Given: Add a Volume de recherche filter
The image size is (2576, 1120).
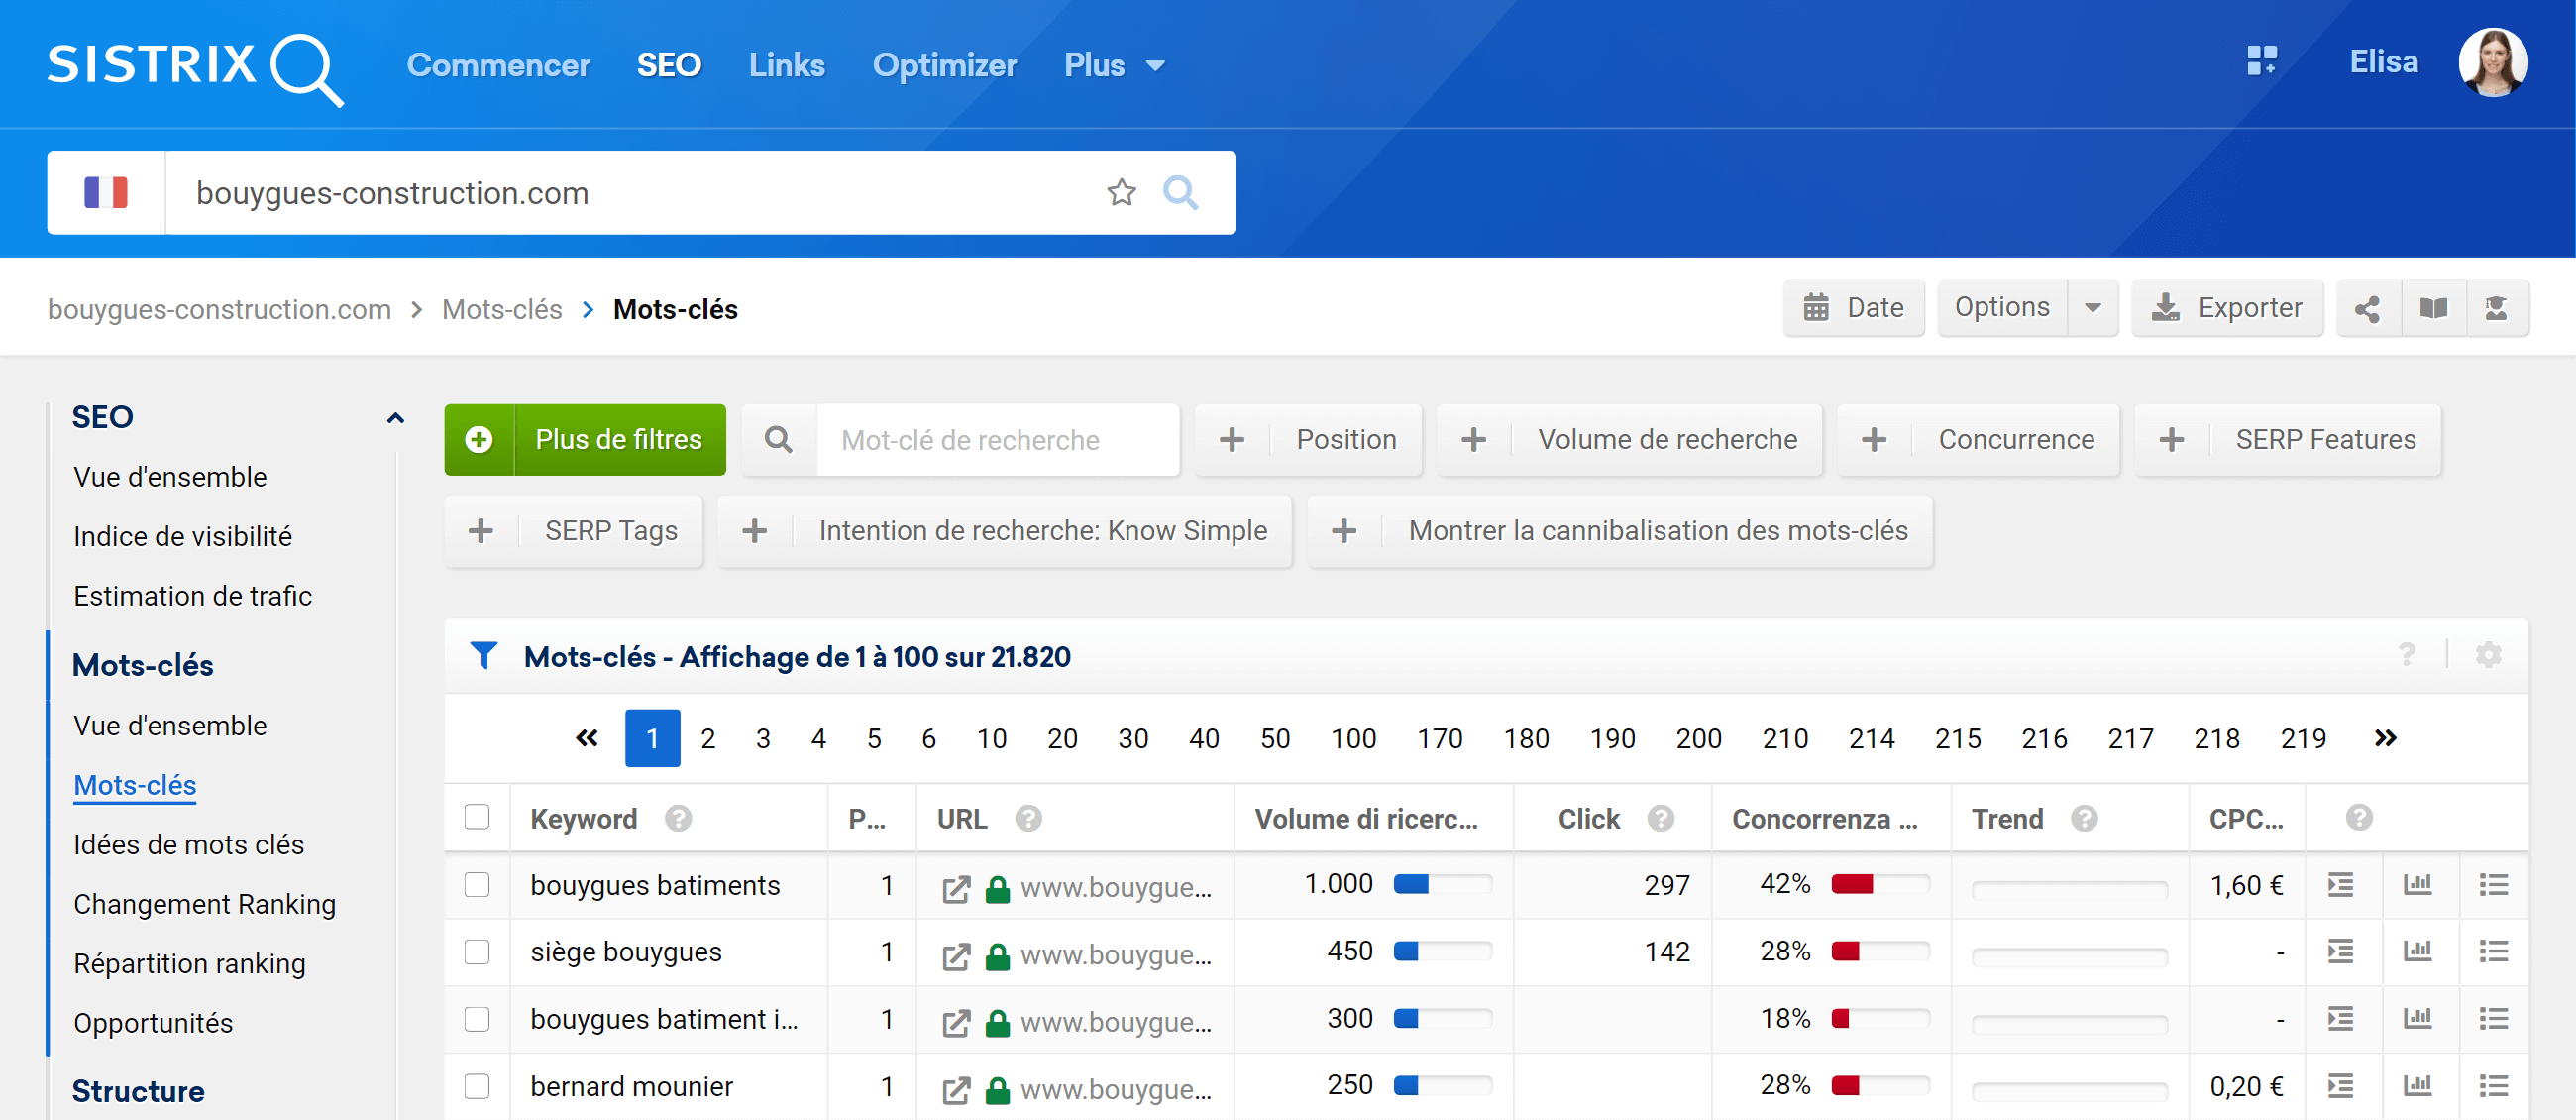Looking at the screenshot, I should point(1629,440).
